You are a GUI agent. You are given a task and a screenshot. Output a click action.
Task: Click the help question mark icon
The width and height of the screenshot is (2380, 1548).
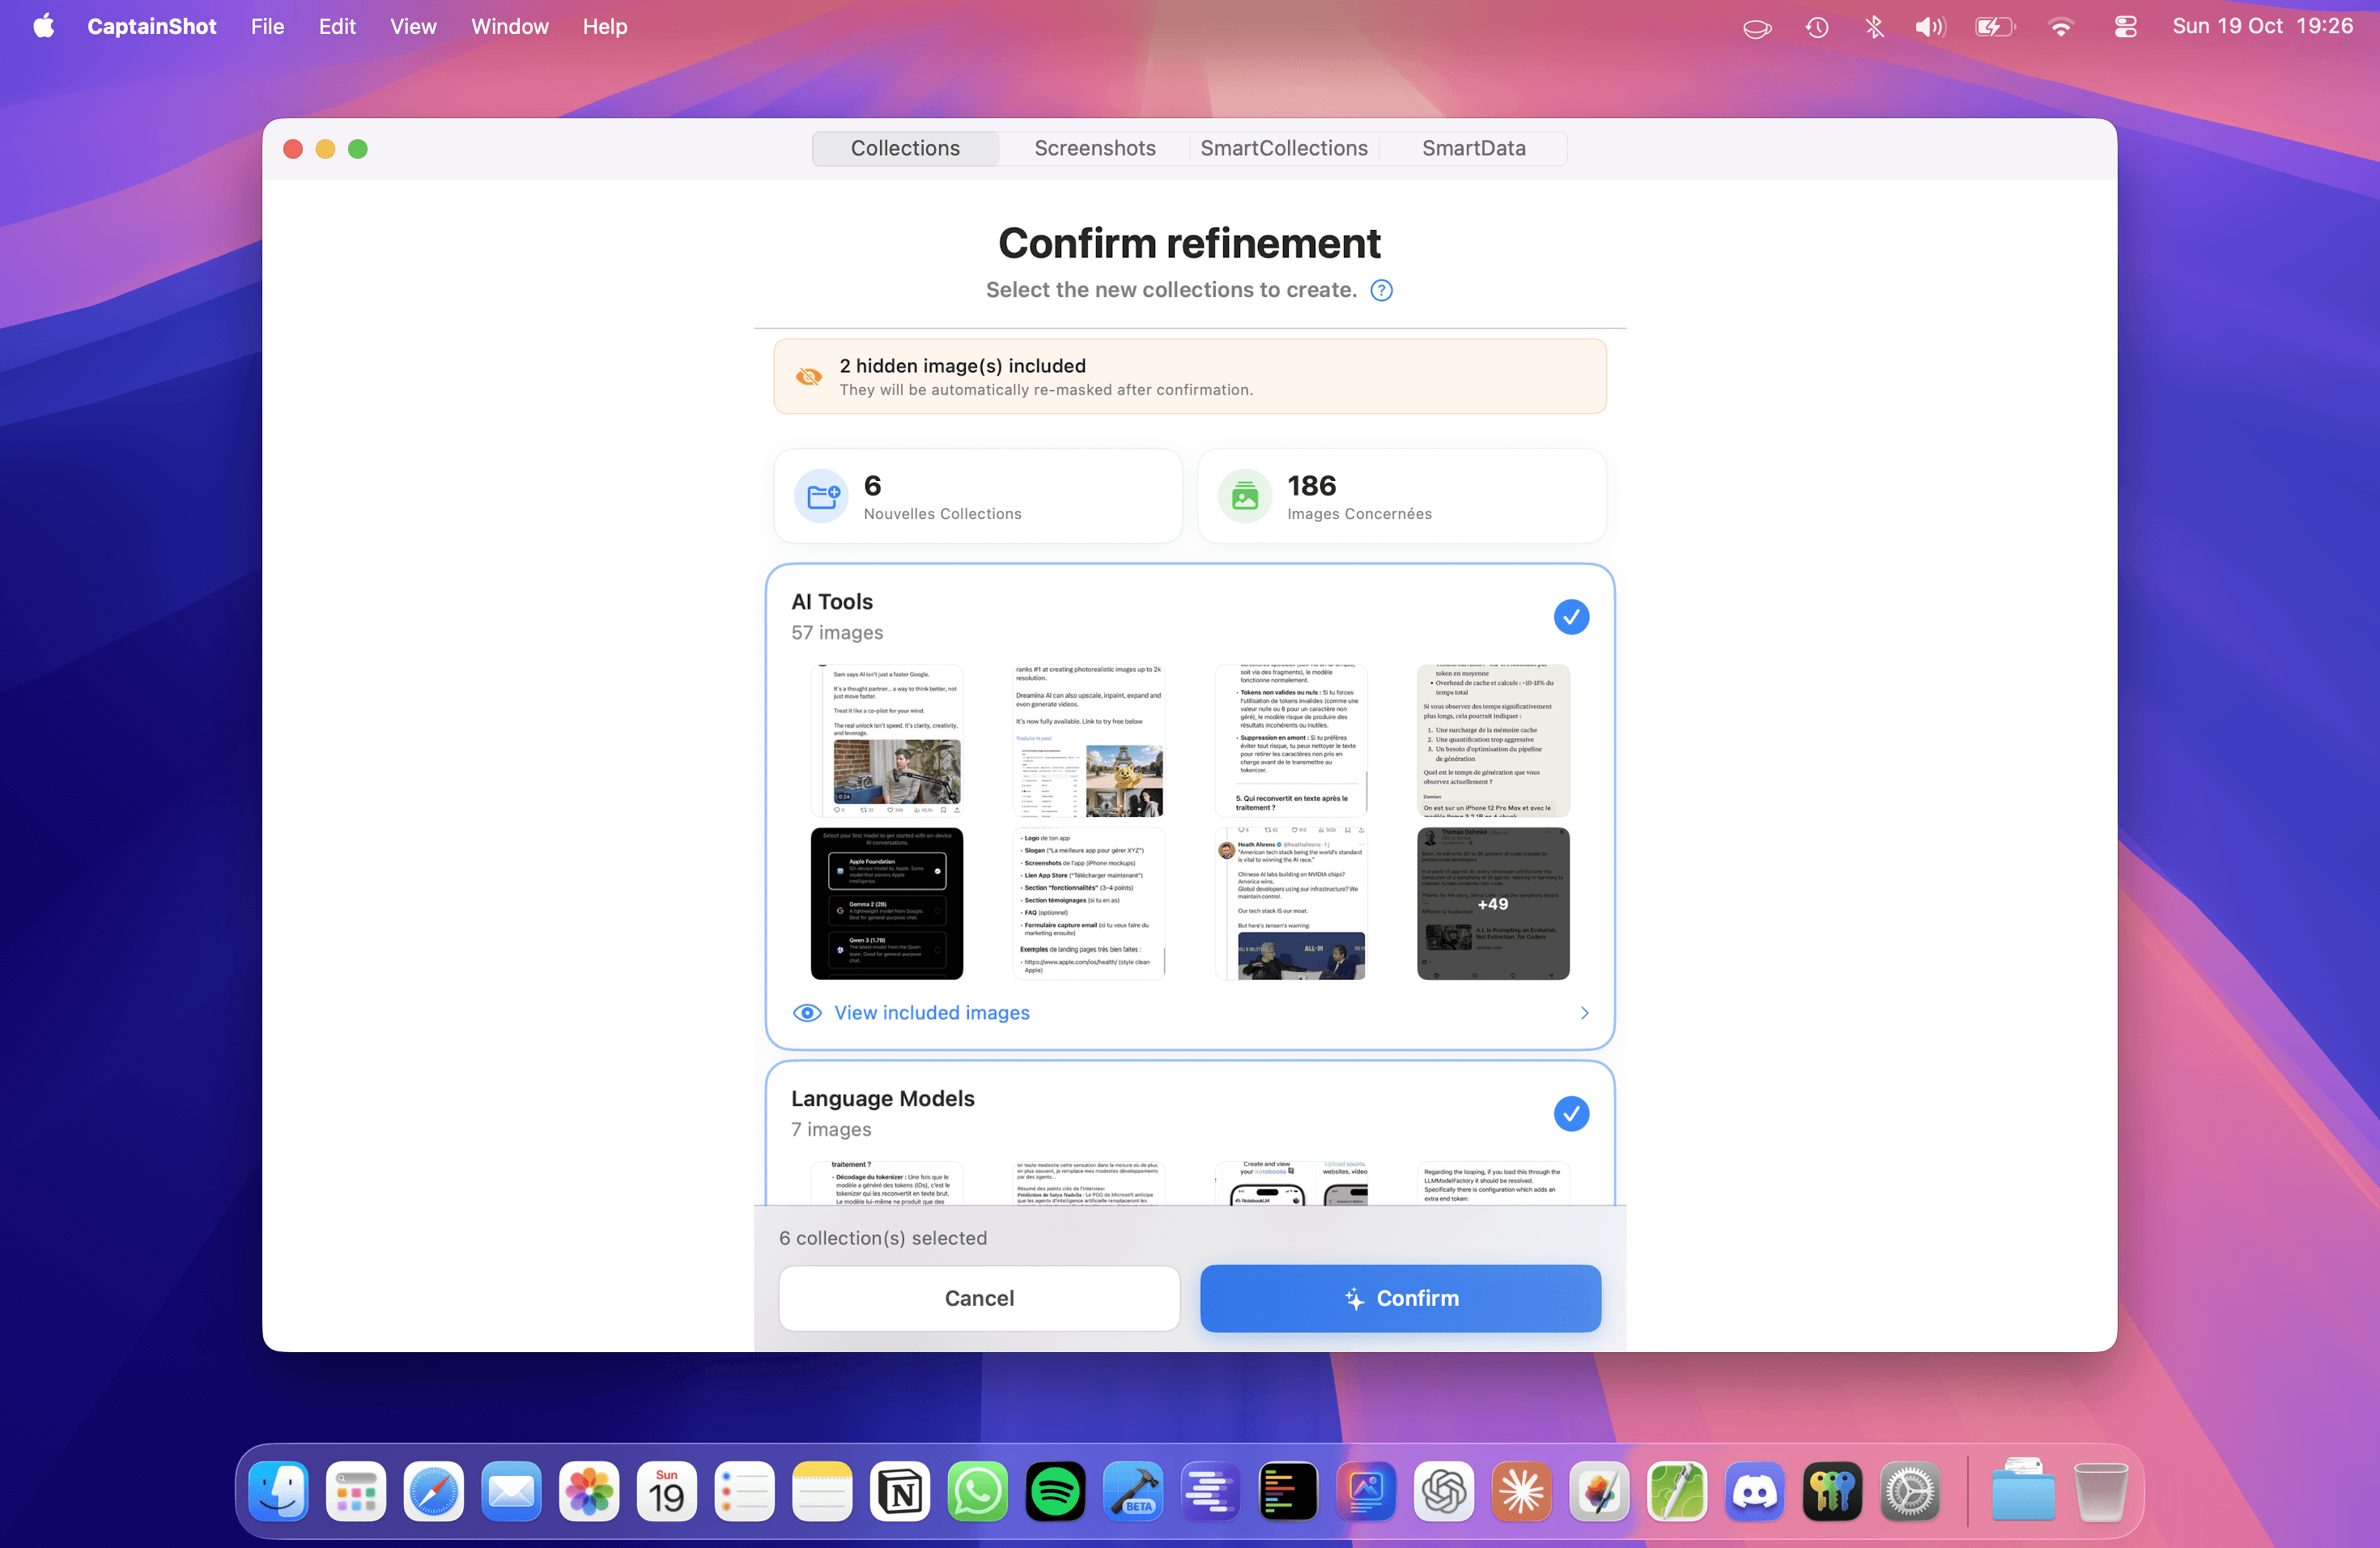coord(1381,290)
